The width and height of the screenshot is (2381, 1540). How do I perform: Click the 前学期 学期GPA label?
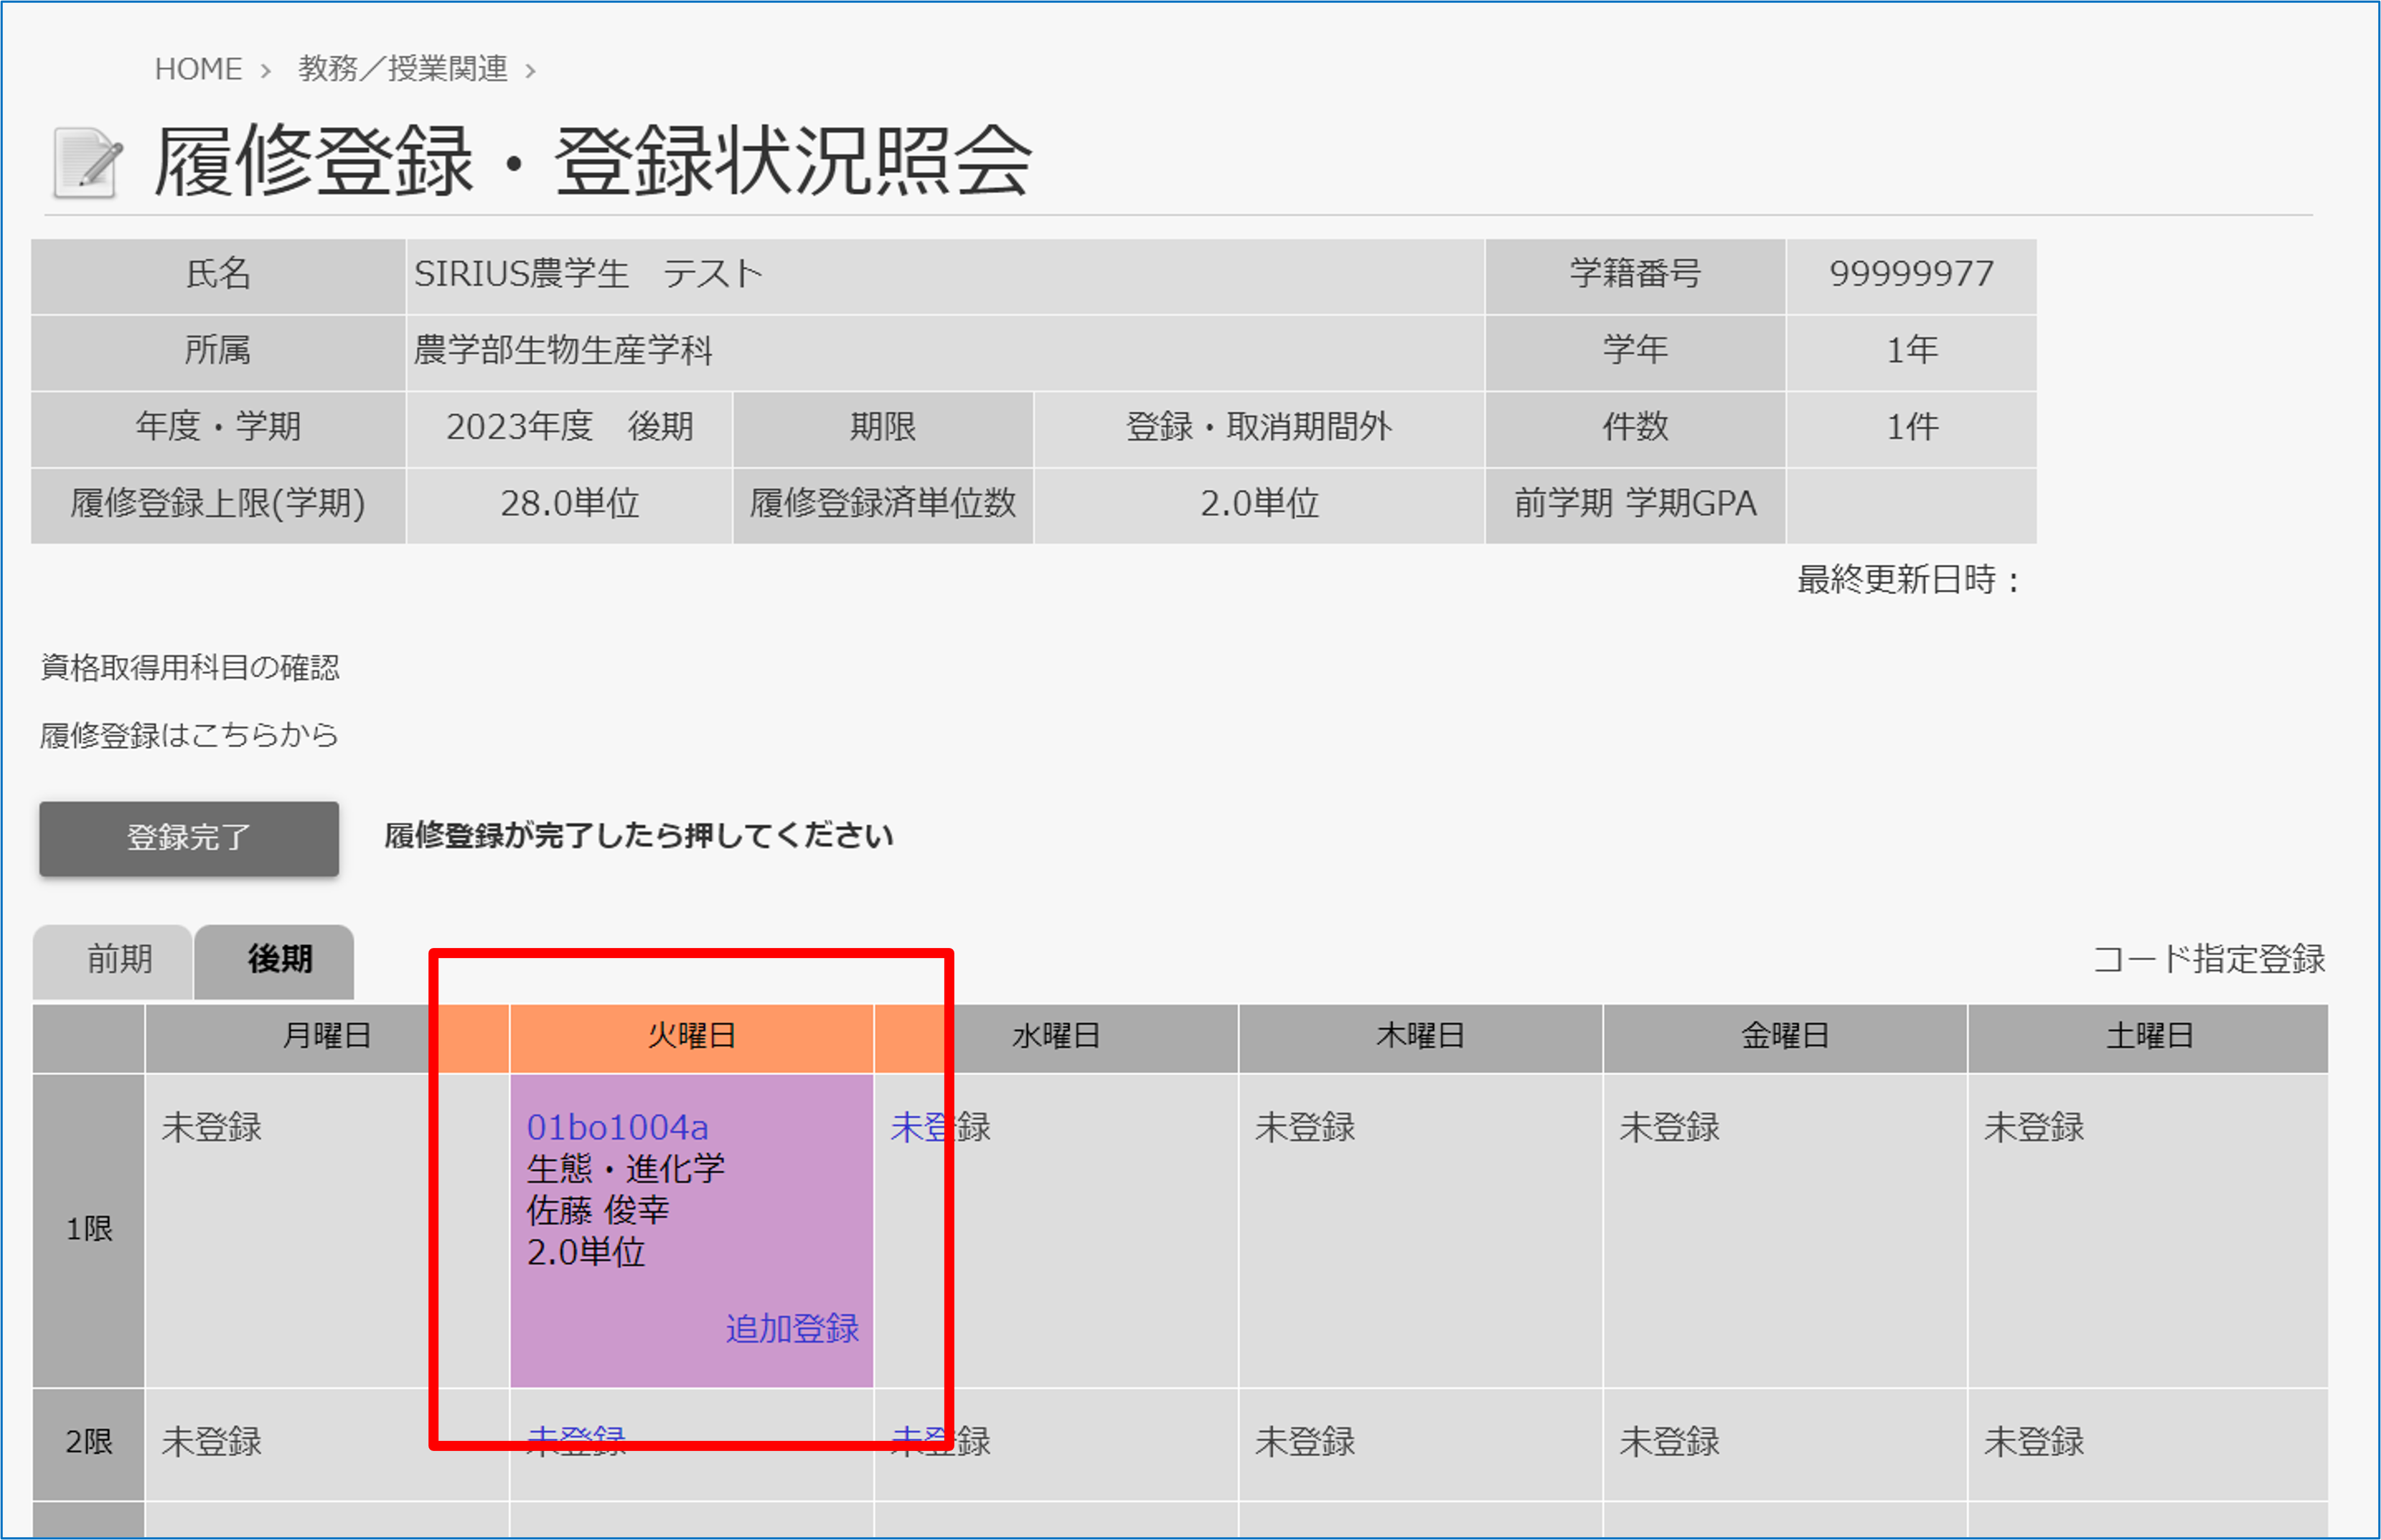(1635, 504)
